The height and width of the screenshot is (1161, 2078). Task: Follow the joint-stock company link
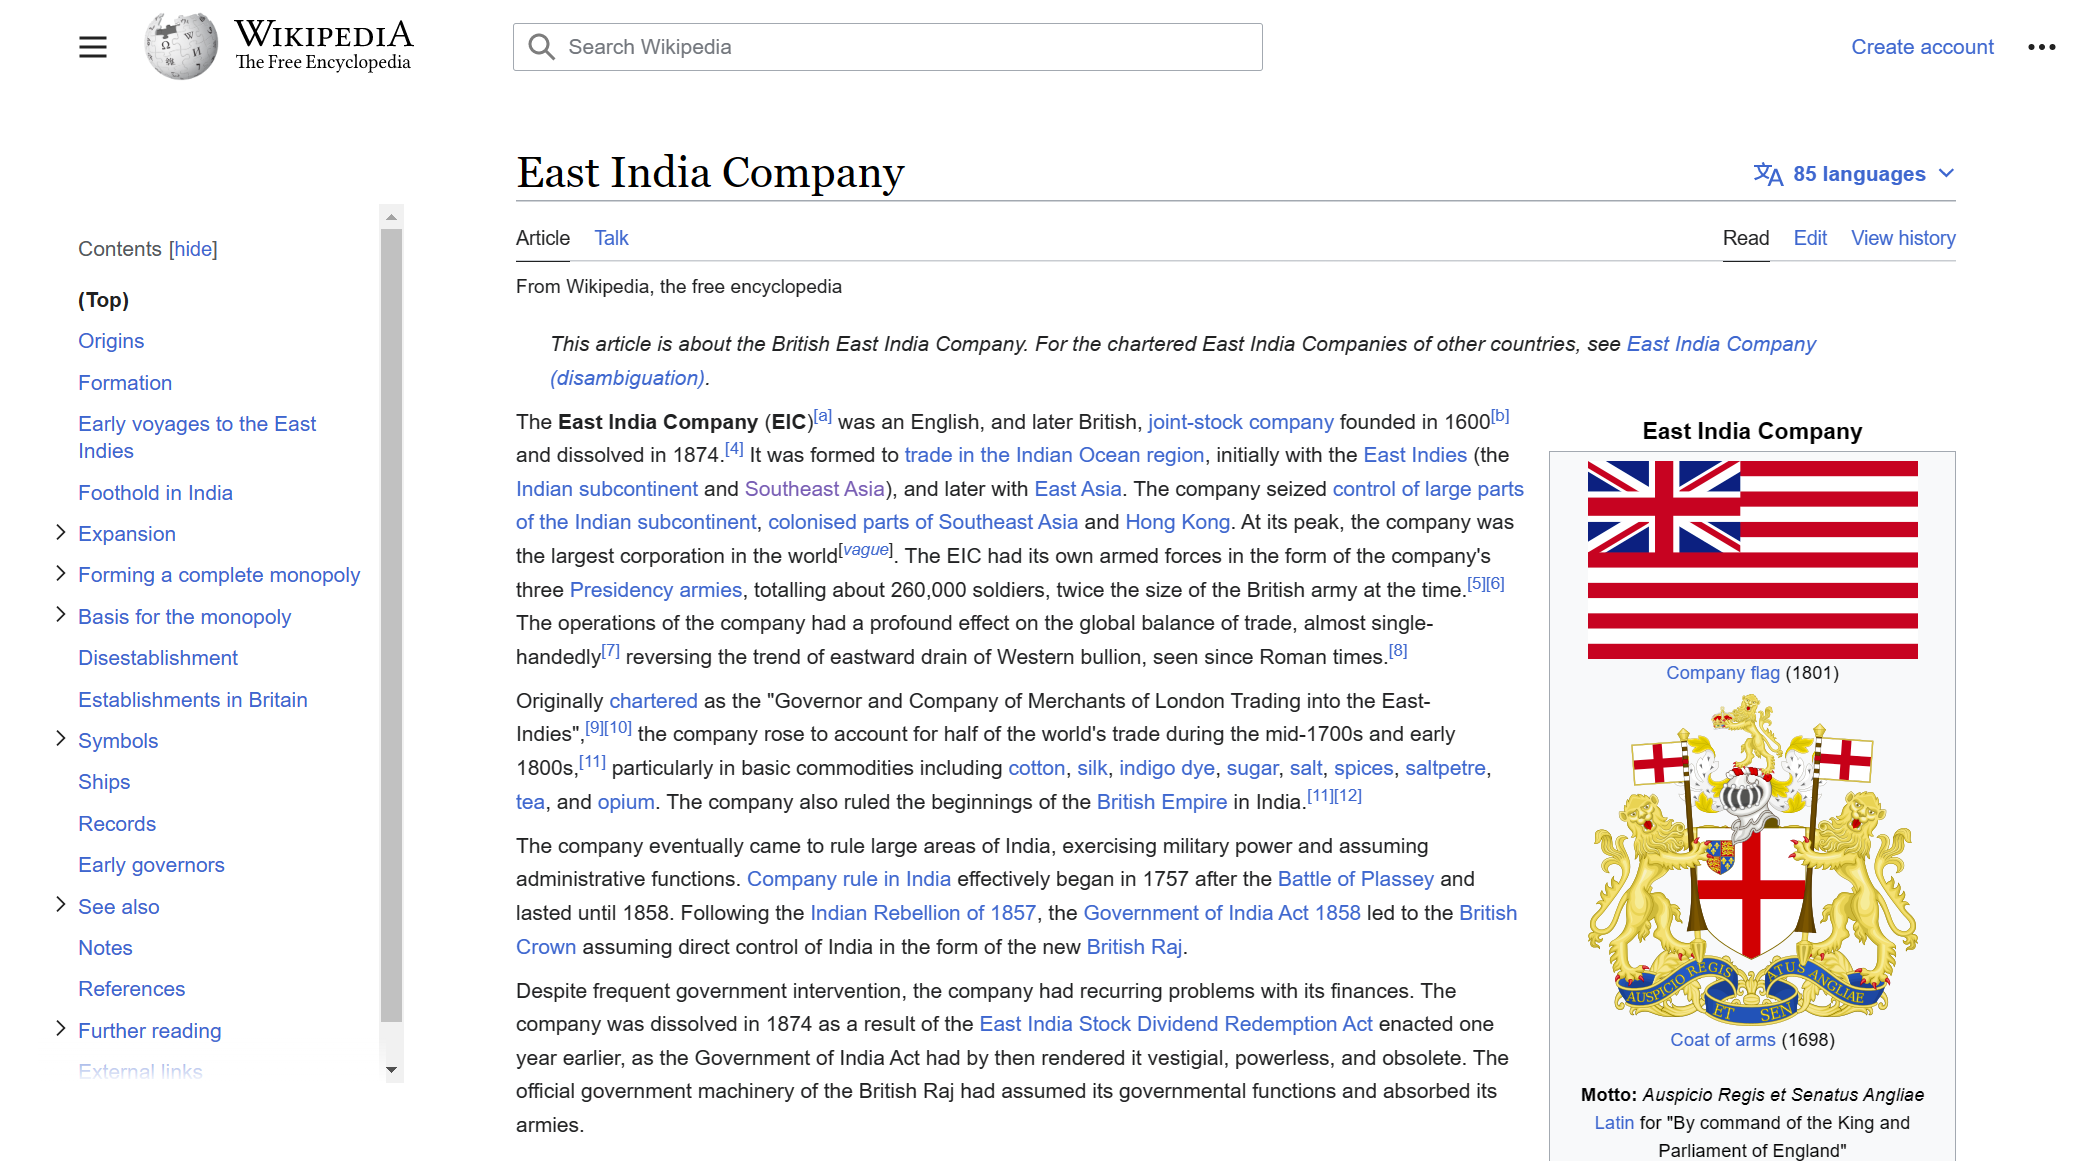[x=1240, y=422]
